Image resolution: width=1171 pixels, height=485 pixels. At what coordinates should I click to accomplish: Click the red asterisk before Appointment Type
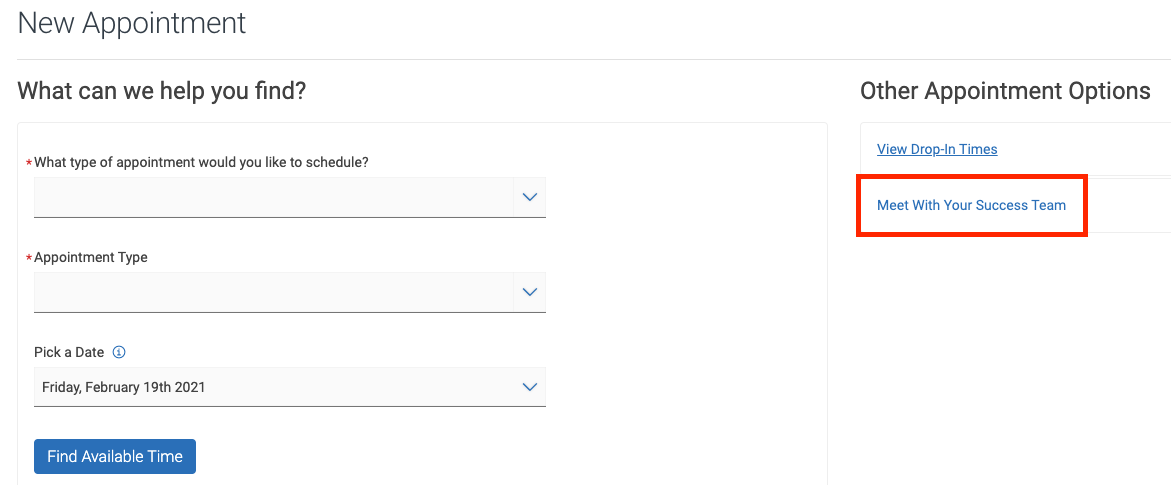[29, 258]
